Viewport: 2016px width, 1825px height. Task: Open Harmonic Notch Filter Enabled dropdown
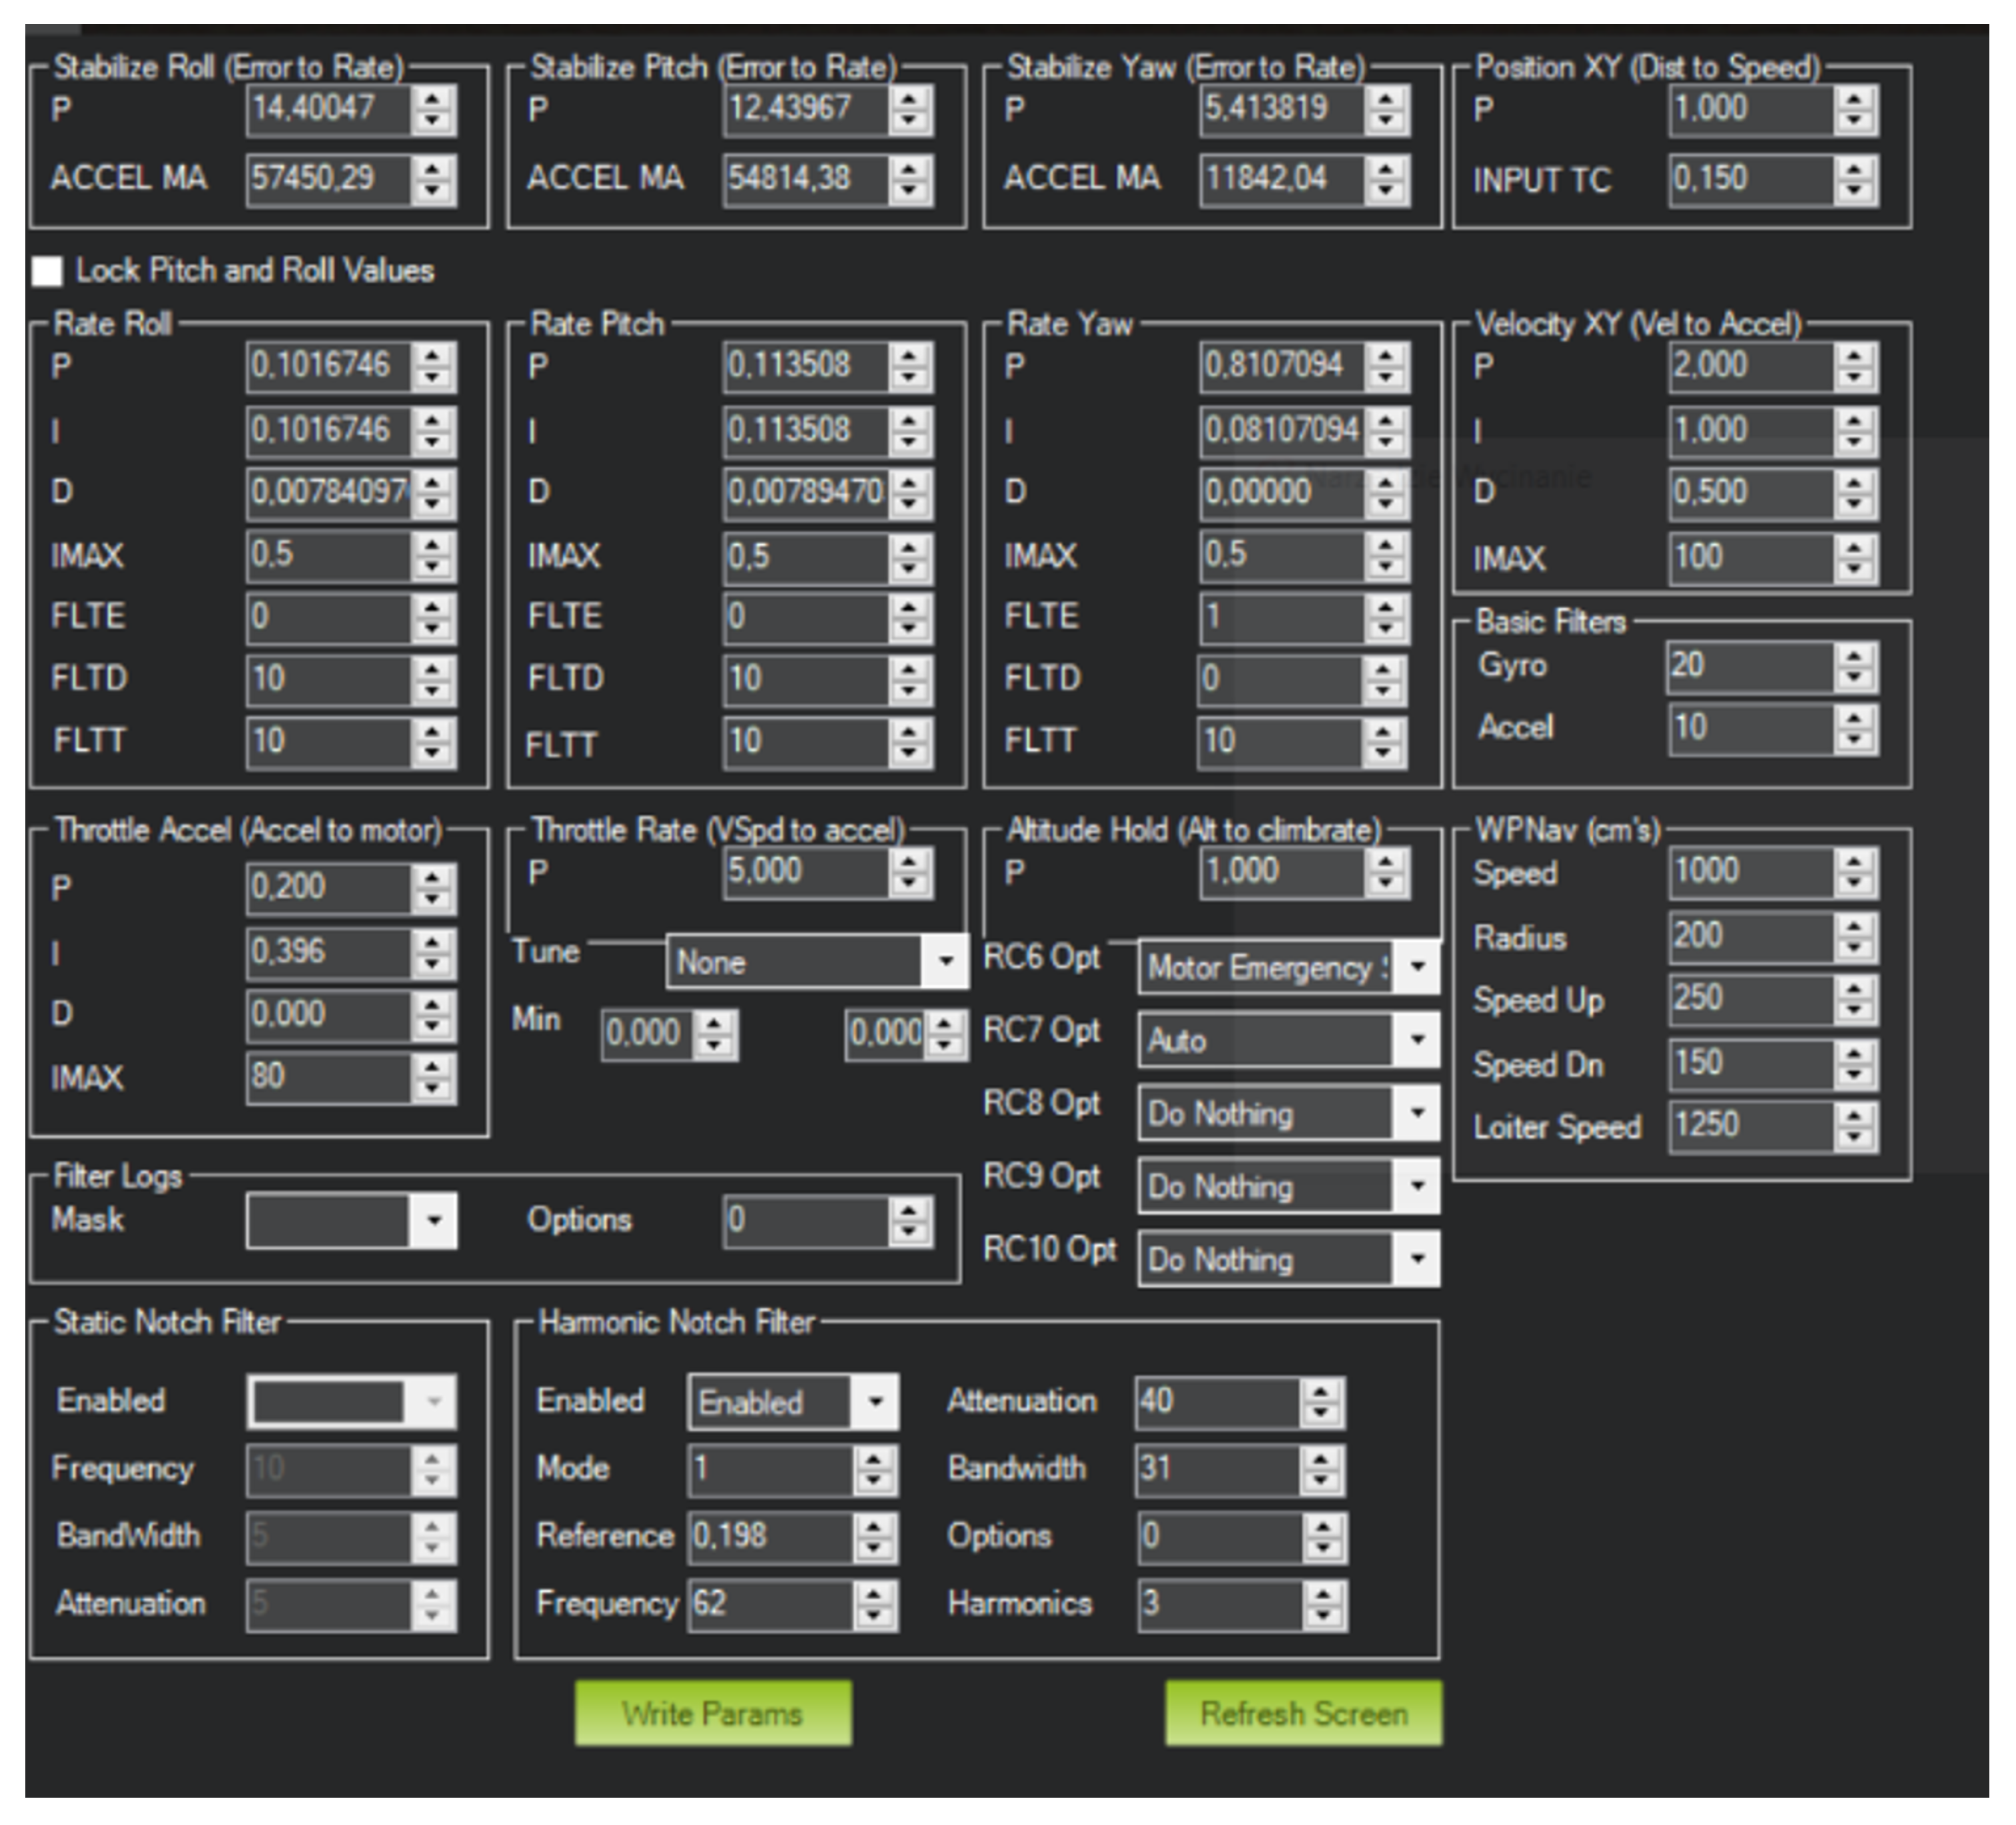[875, 1401]
